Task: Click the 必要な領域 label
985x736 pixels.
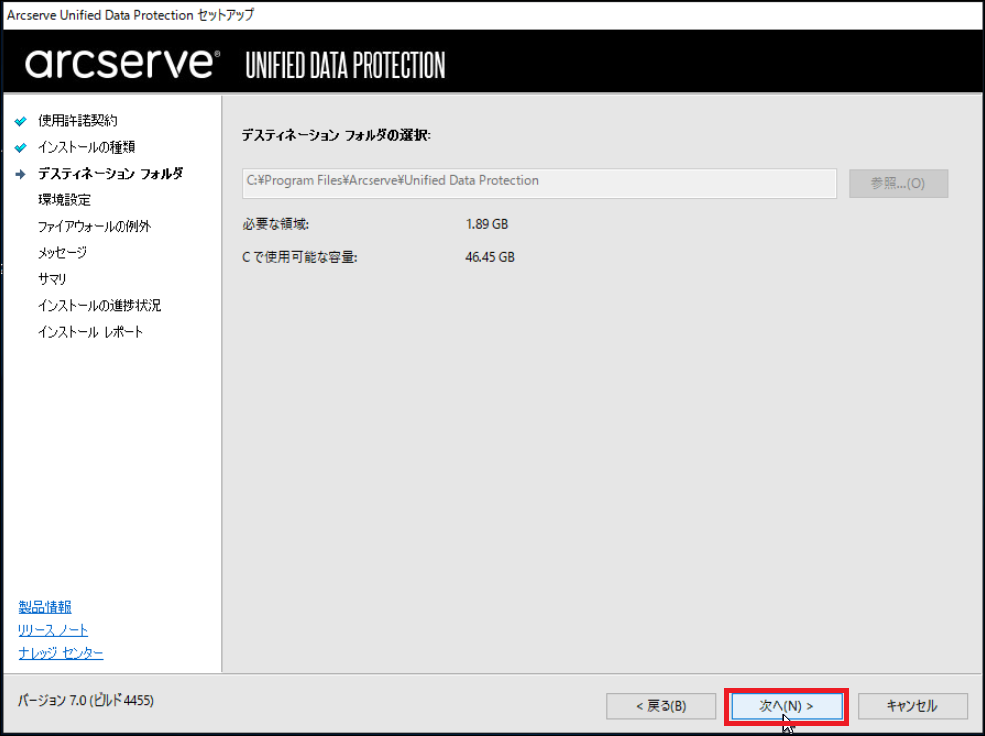Action: 276,224
